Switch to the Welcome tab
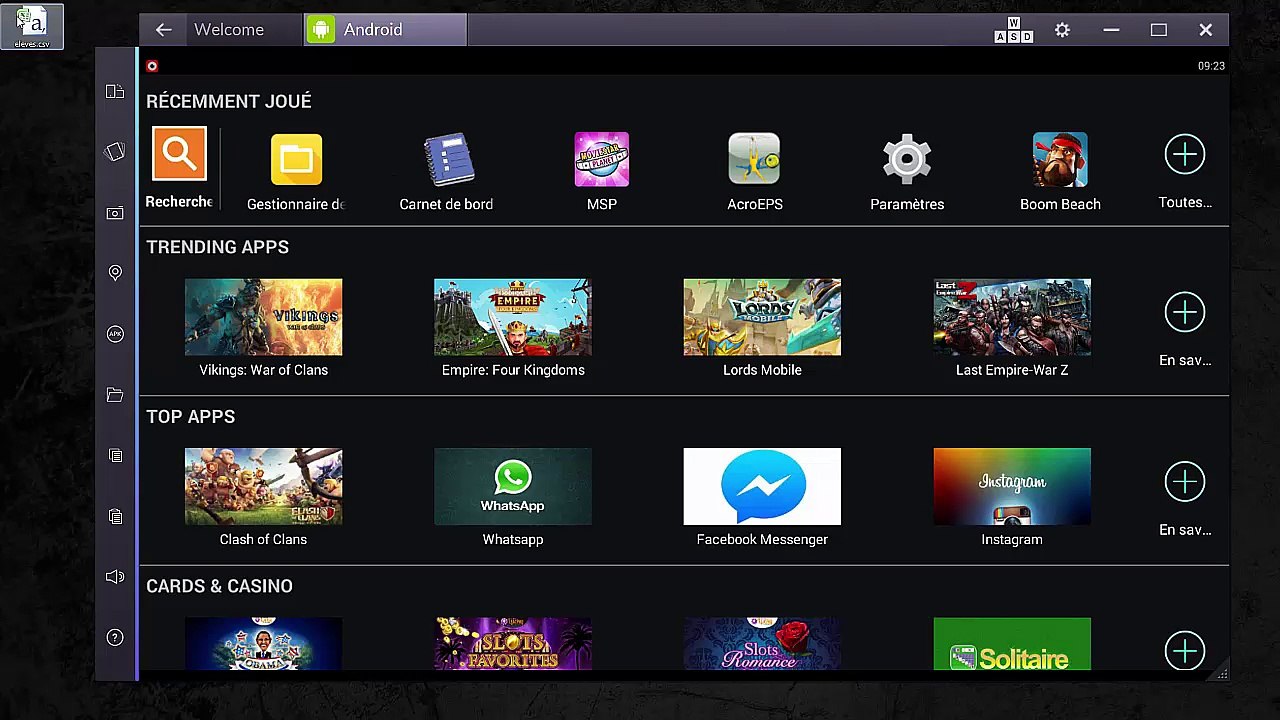 click(x=229, y=30)
